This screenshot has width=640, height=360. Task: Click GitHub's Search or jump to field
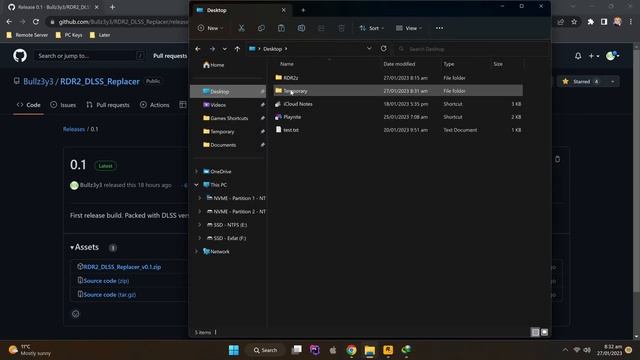coord(89,56)
